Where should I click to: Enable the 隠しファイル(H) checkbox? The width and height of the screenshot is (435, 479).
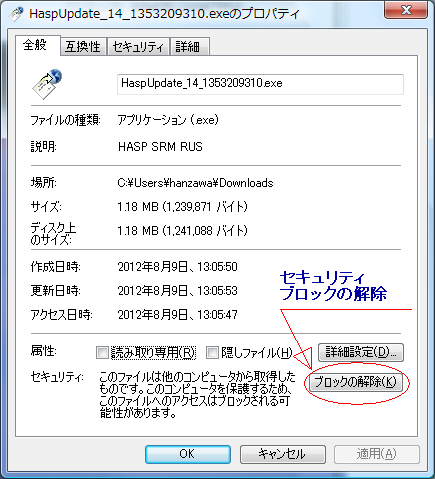(212, 352)
